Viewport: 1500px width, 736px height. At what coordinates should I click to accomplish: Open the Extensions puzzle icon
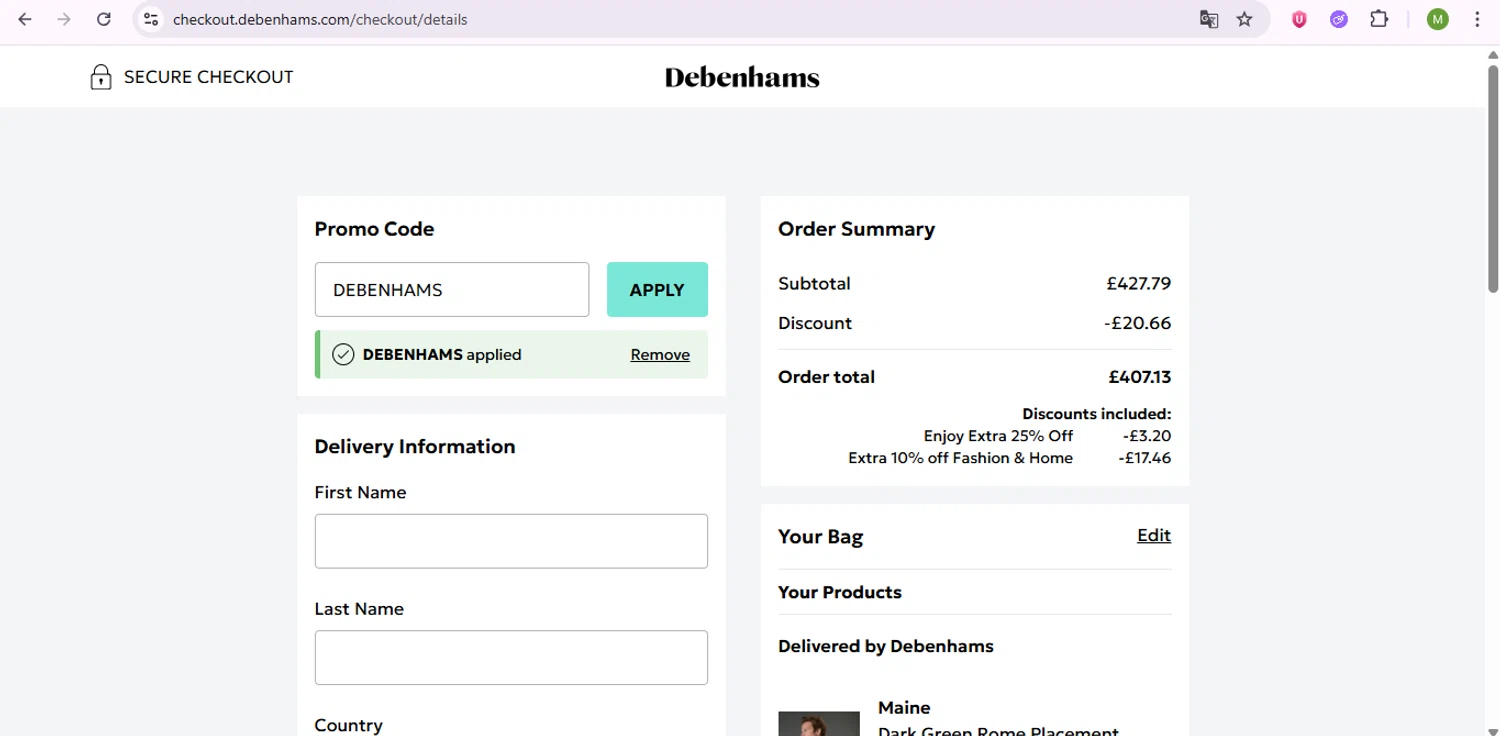pyautogui.click(x=1379, y=19)
